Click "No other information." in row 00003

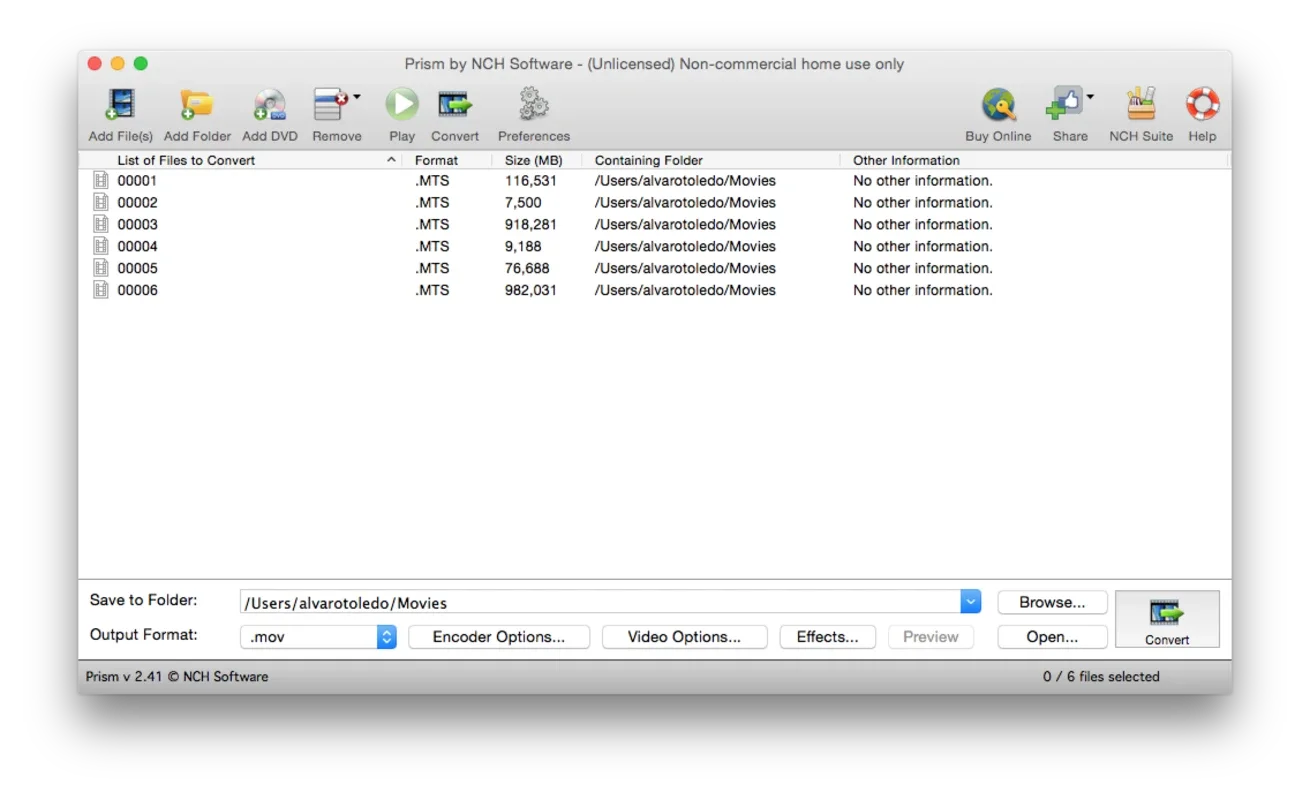coord(923,225)
